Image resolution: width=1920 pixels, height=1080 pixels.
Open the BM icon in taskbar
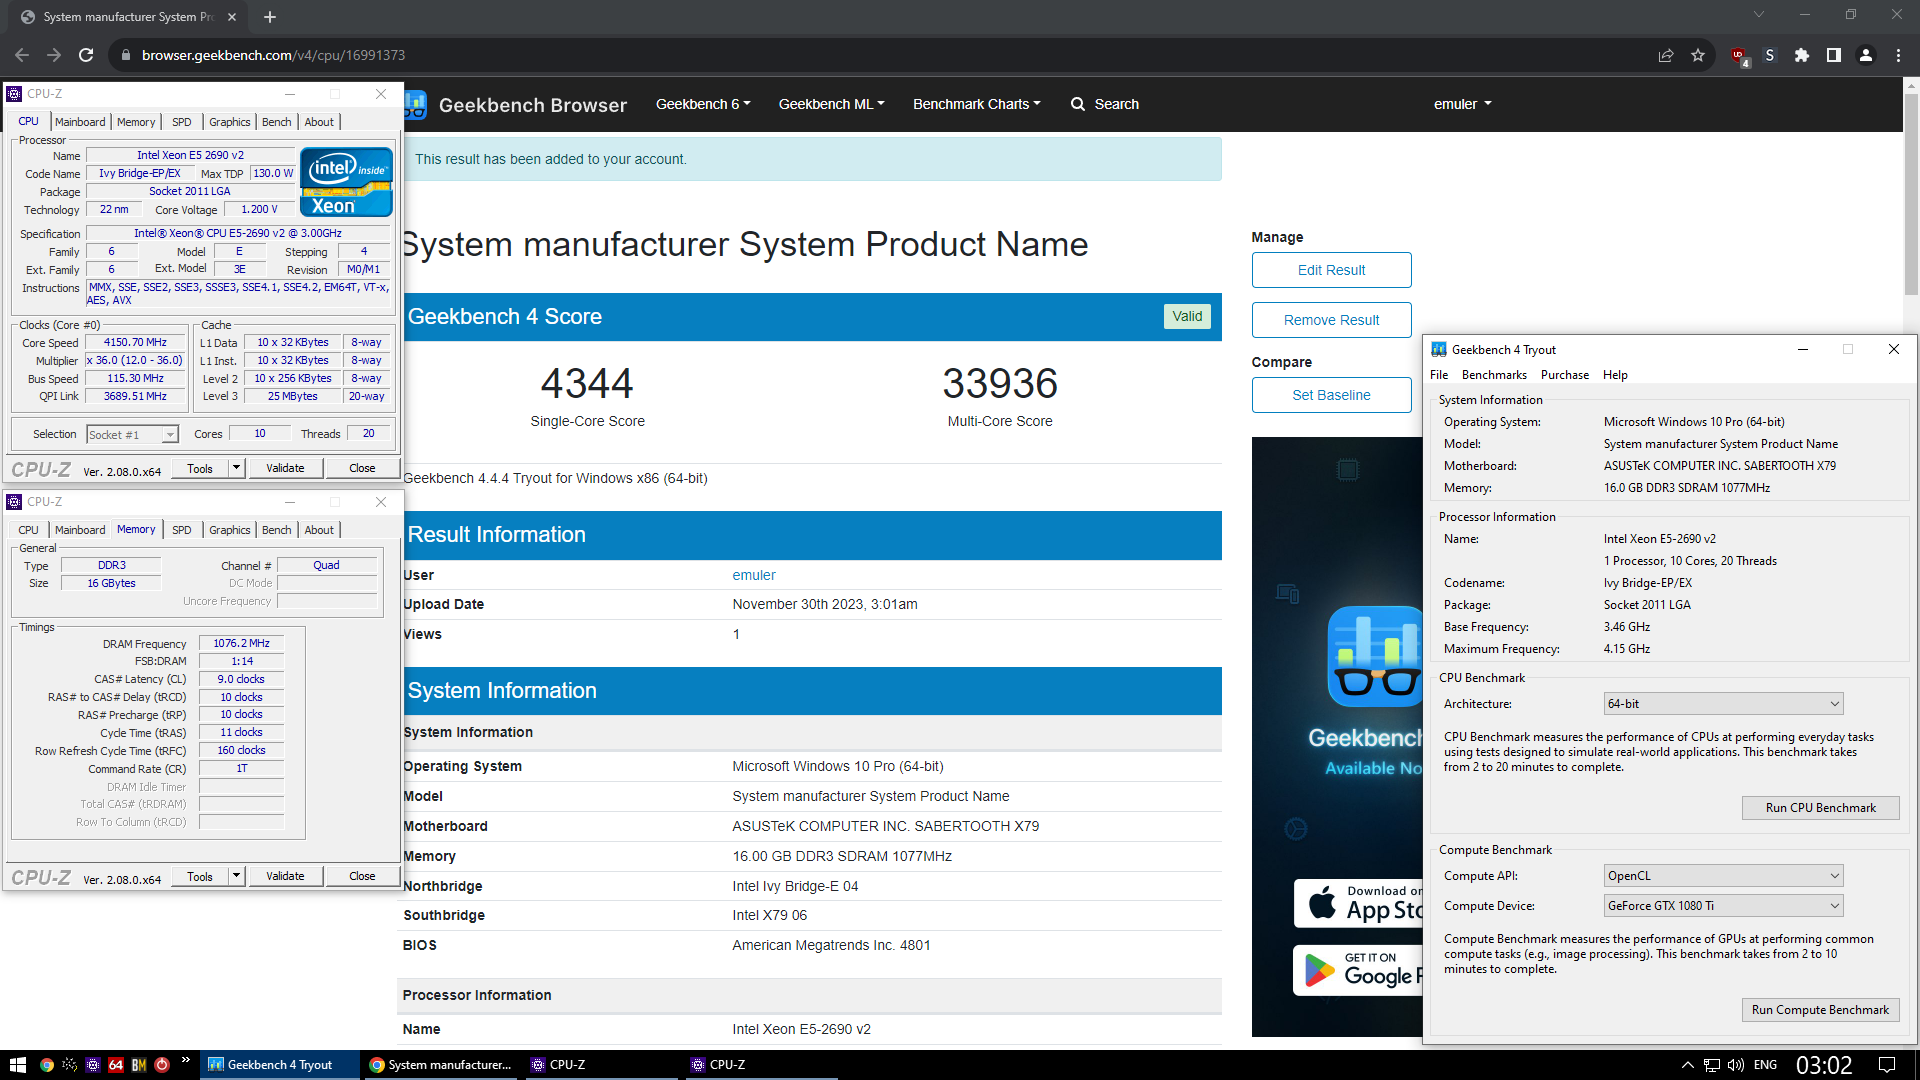click(139, 1065)
